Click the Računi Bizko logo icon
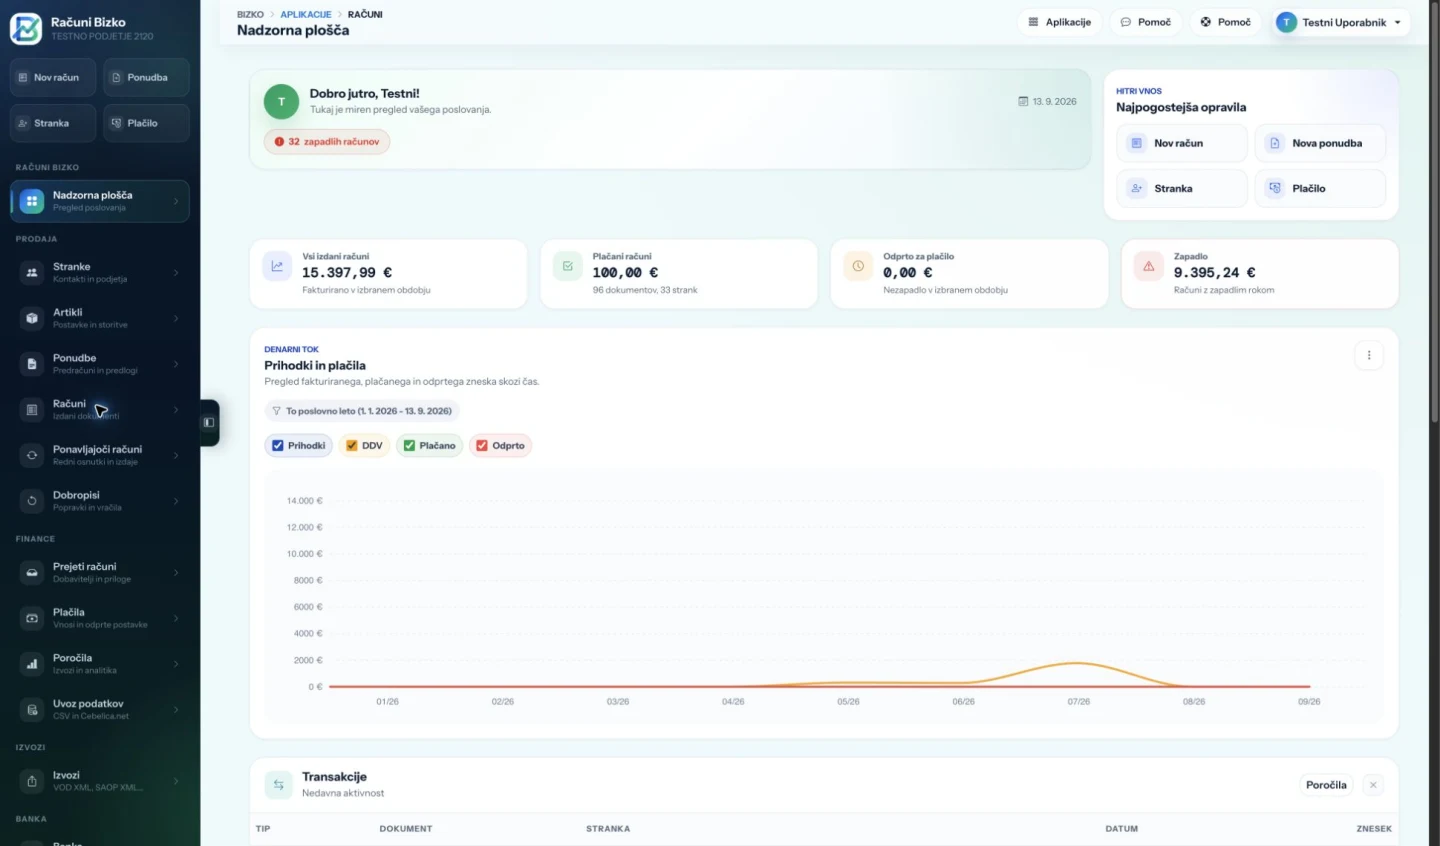The height and width of the screenshot is (846, 1440). coord(26,28)
